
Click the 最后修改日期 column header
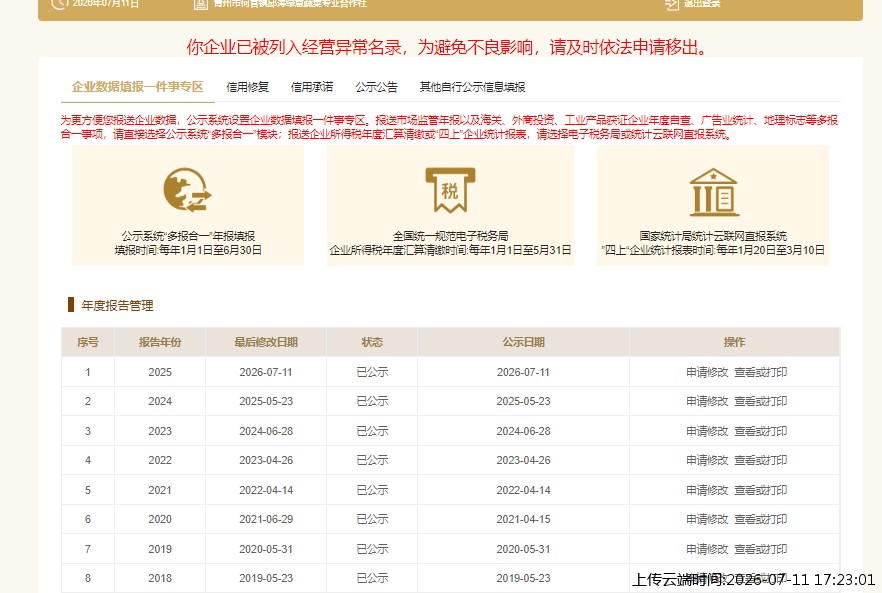pos(266,342)
